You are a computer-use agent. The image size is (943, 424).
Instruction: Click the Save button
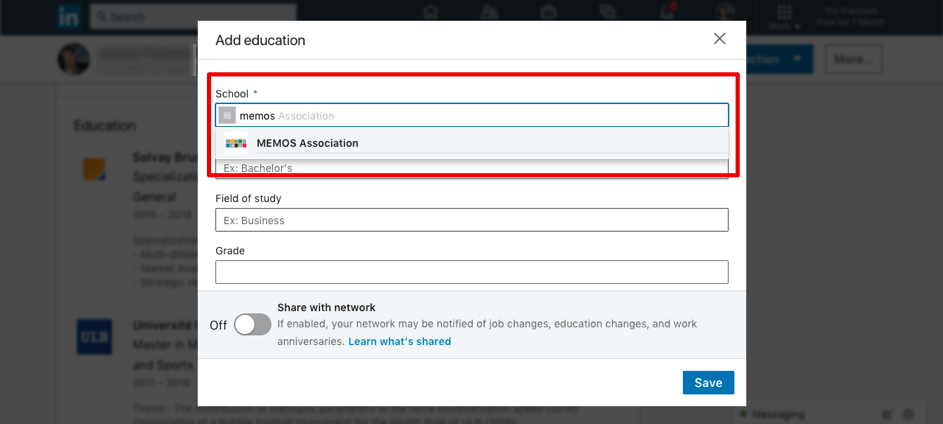coord(708,383)
